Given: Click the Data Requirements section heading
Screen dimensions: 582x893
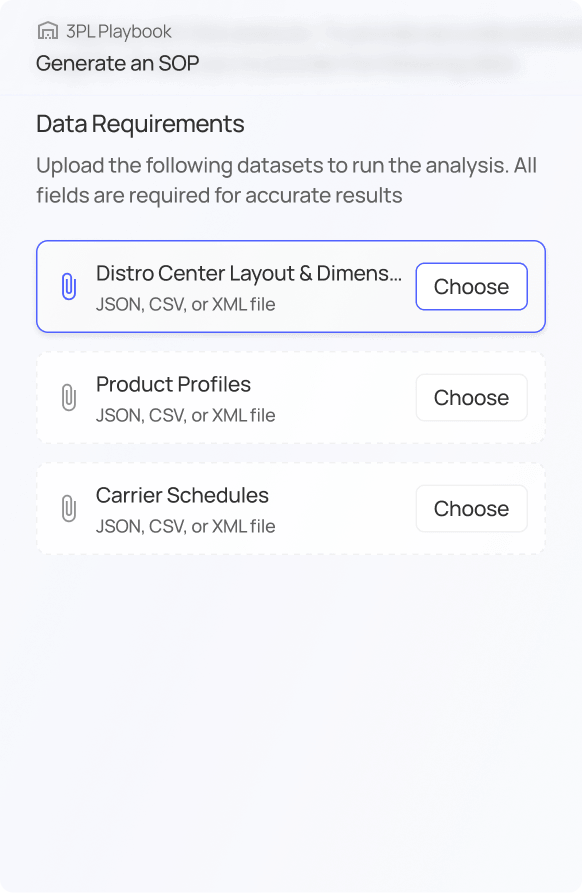Looking at the screenshot, I should click(x=140, y=123).
